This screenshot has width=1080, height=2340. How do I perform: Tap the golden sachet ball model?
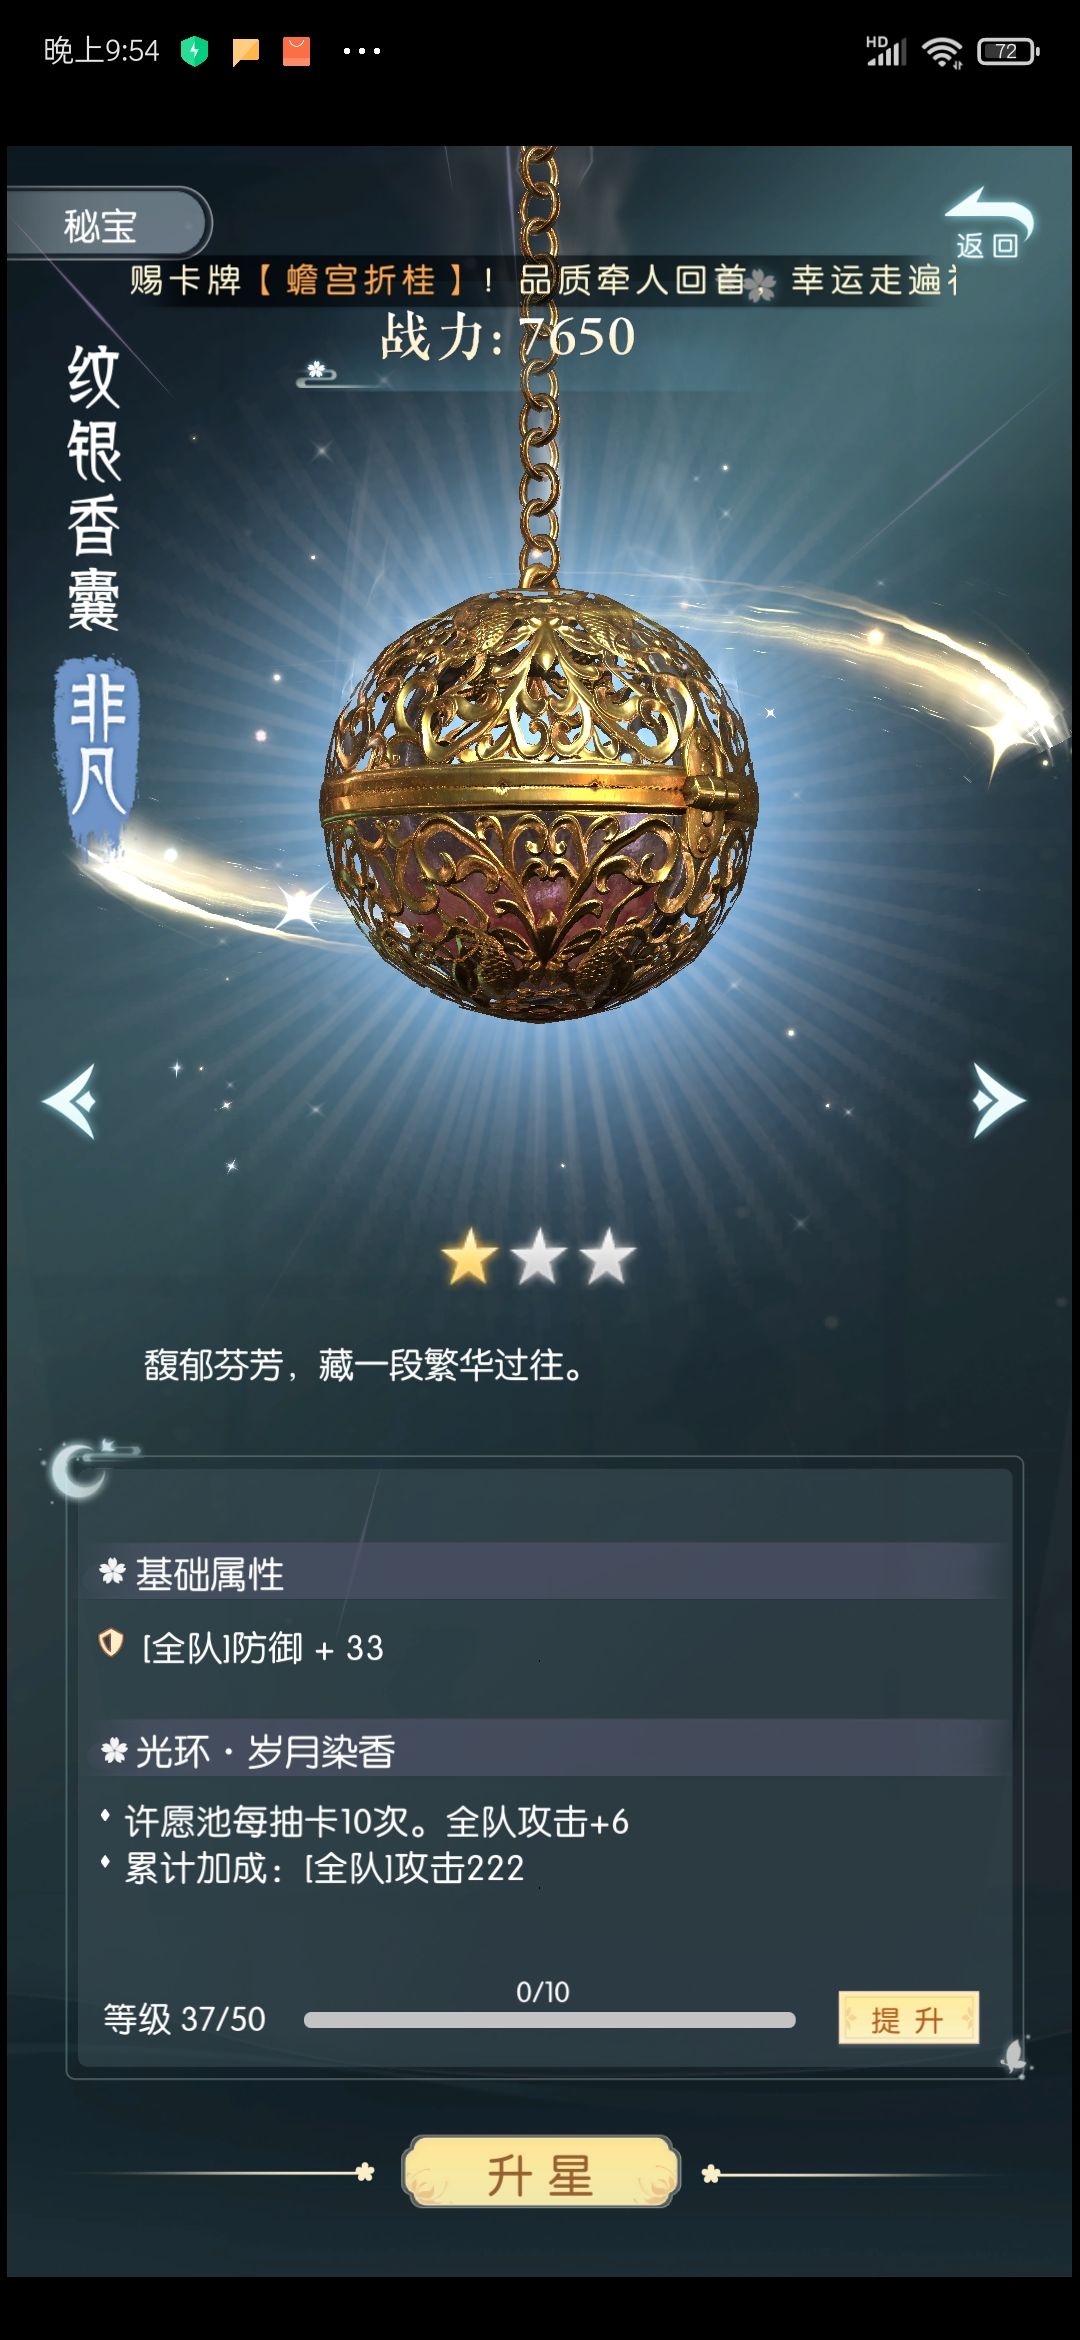(540, 806)
